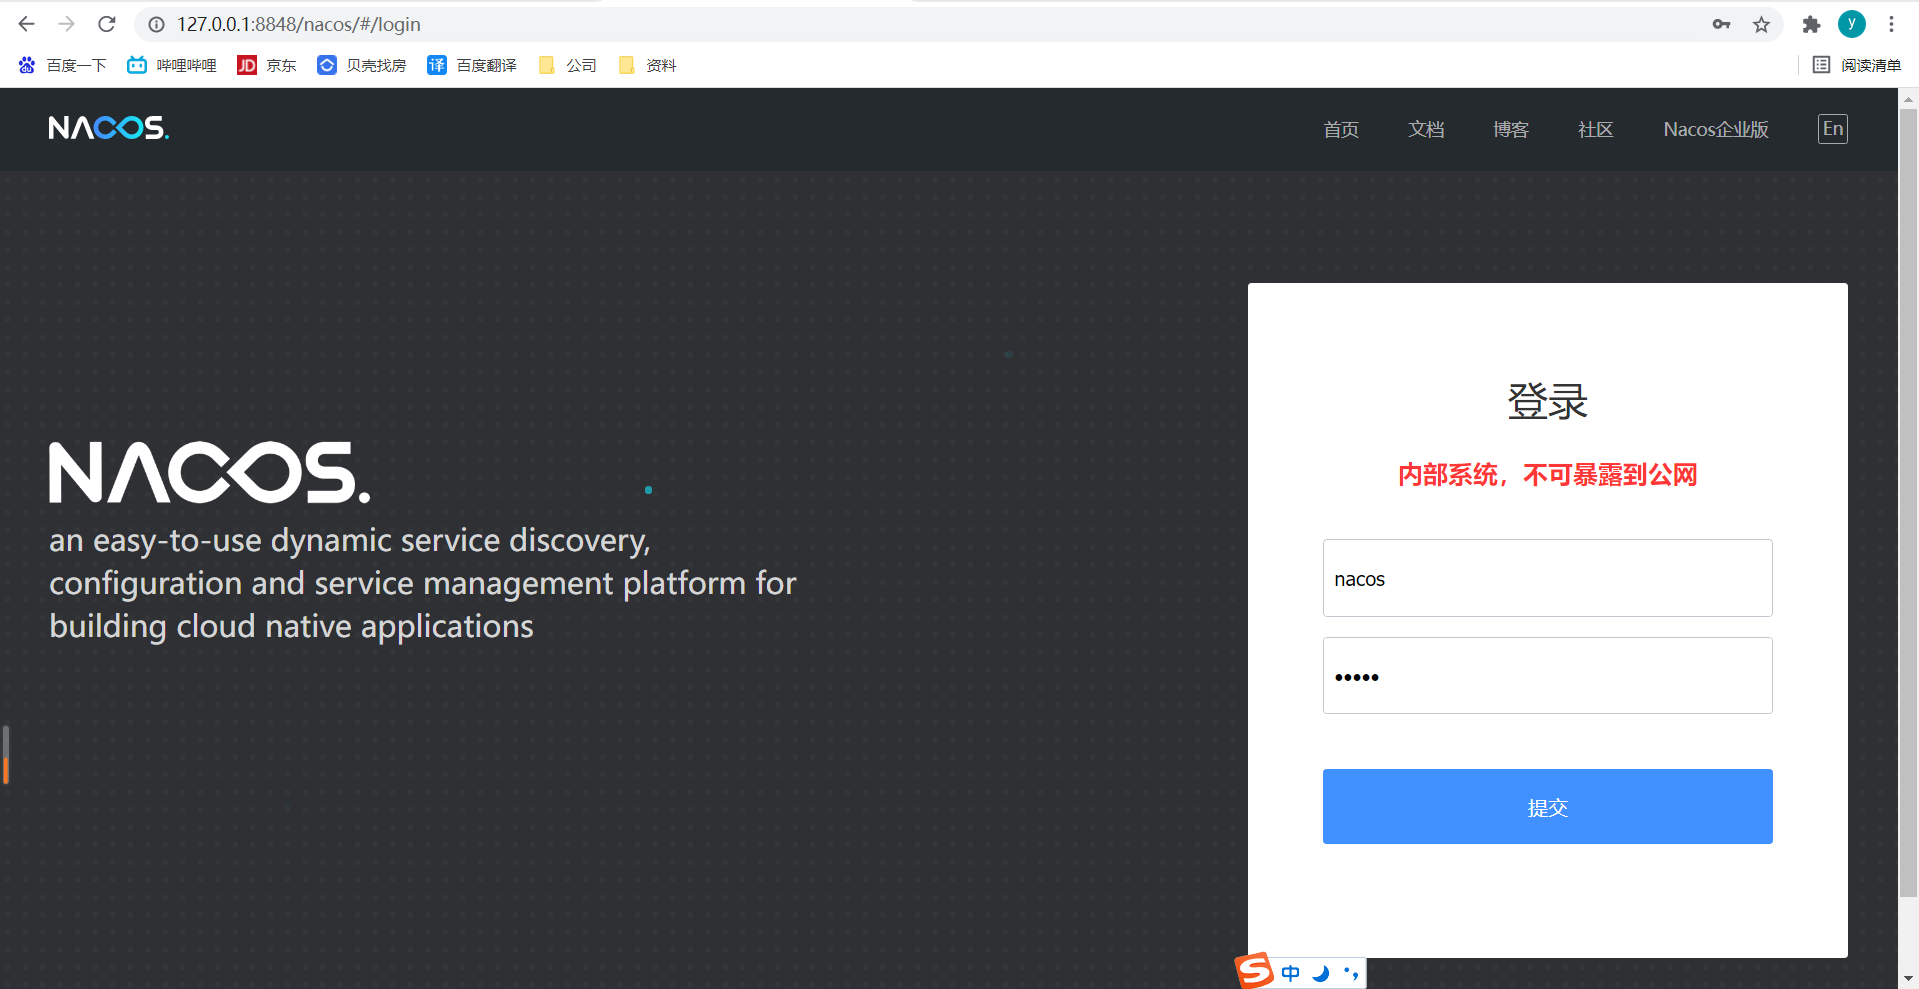Click the red 内部系统，不可暴露到公网 warning

(x=1548, y=475)
